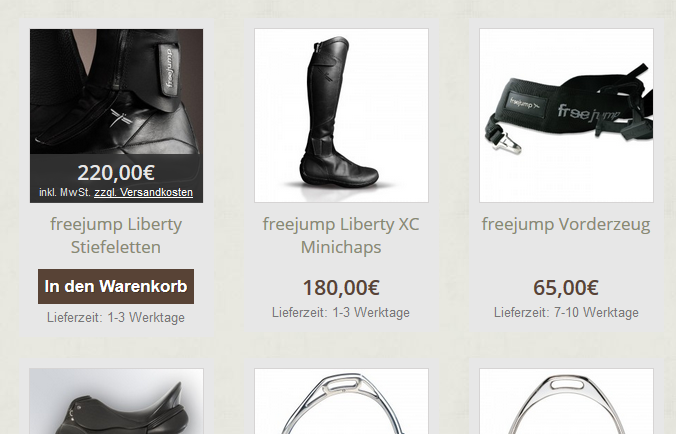676x434 pixels.
Task: Open the zzgl. Versandkosten link
Action: [144, 192]
